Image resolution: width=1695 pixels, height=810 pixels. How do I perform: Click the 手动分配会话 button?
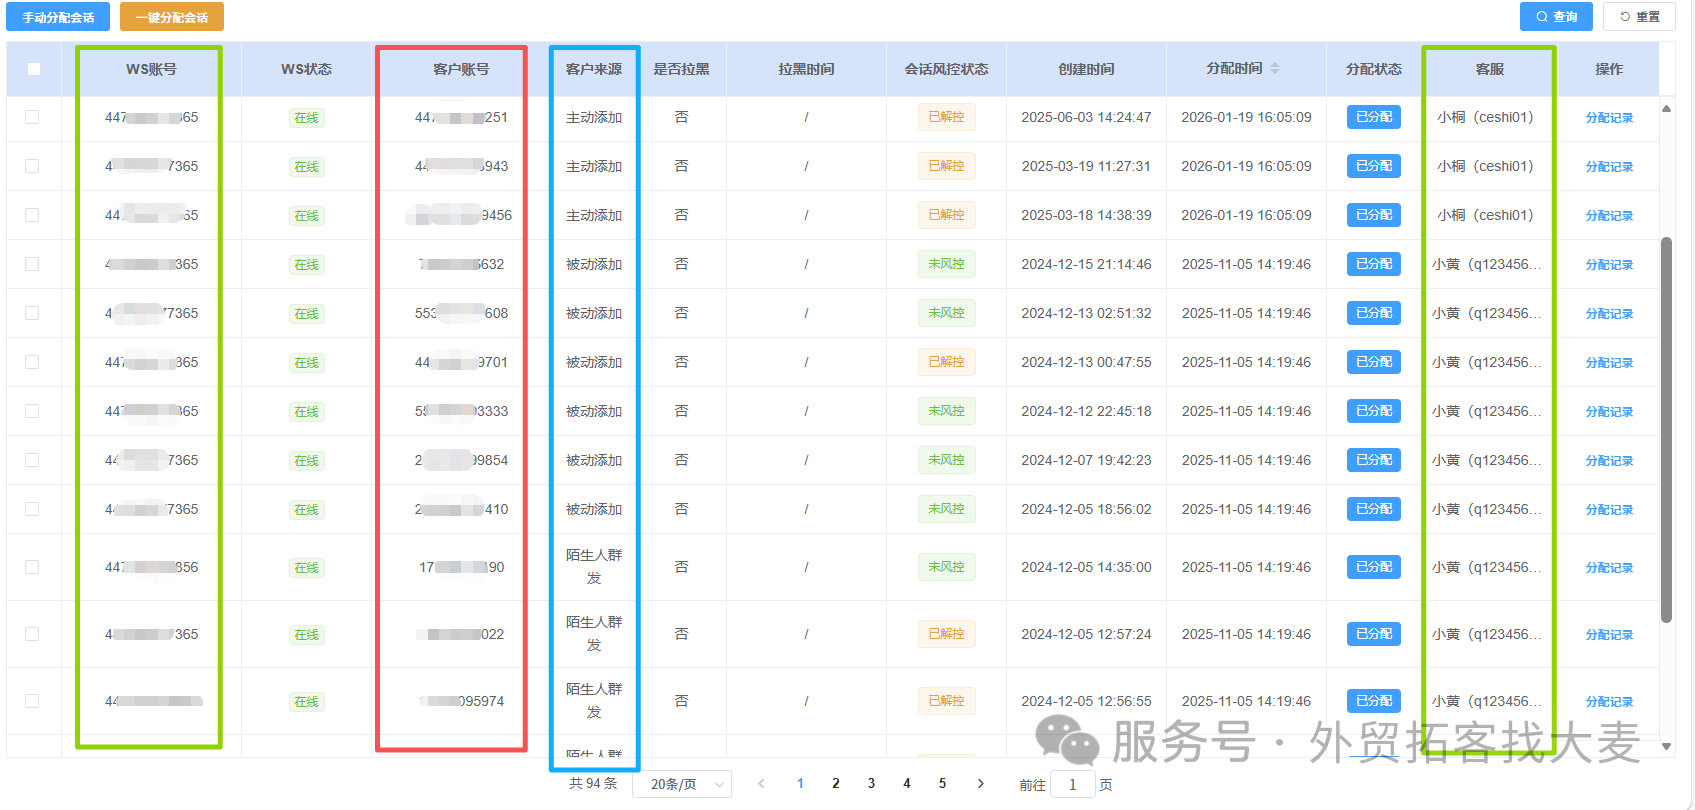(x=58, y=17)
